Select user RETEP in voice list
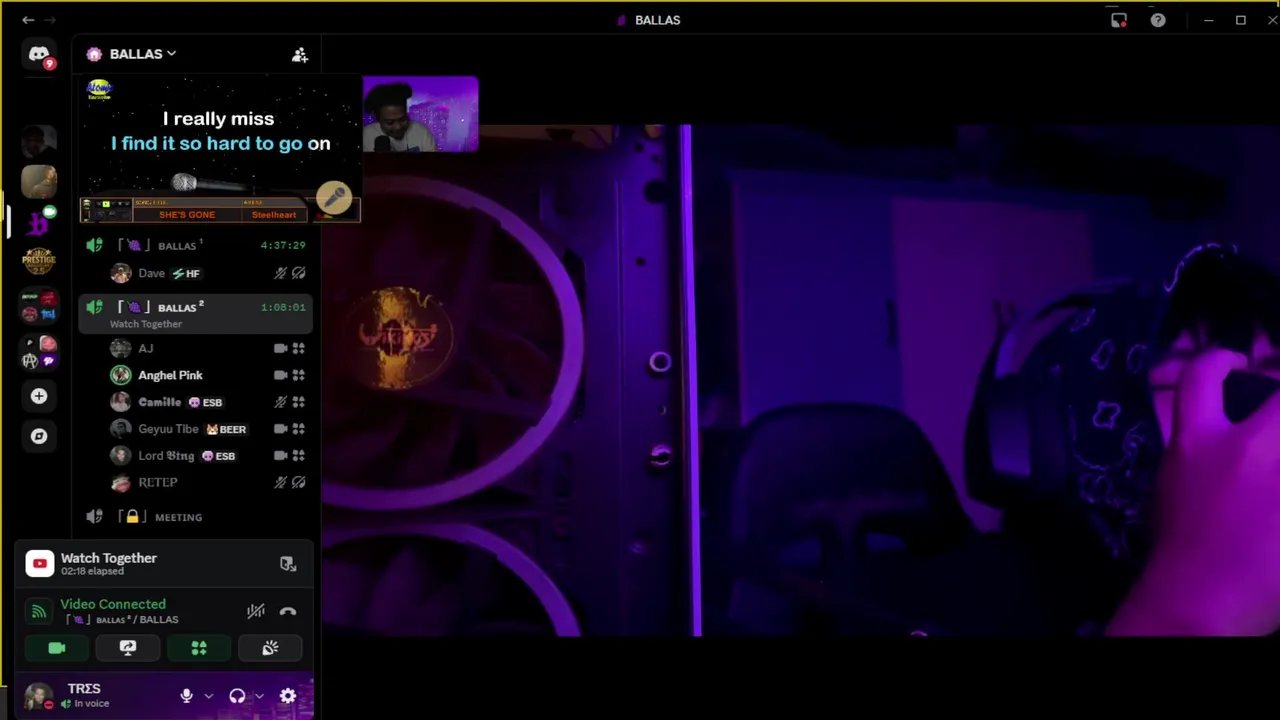Screen dimensions: 1280x720 click(208, 483)
